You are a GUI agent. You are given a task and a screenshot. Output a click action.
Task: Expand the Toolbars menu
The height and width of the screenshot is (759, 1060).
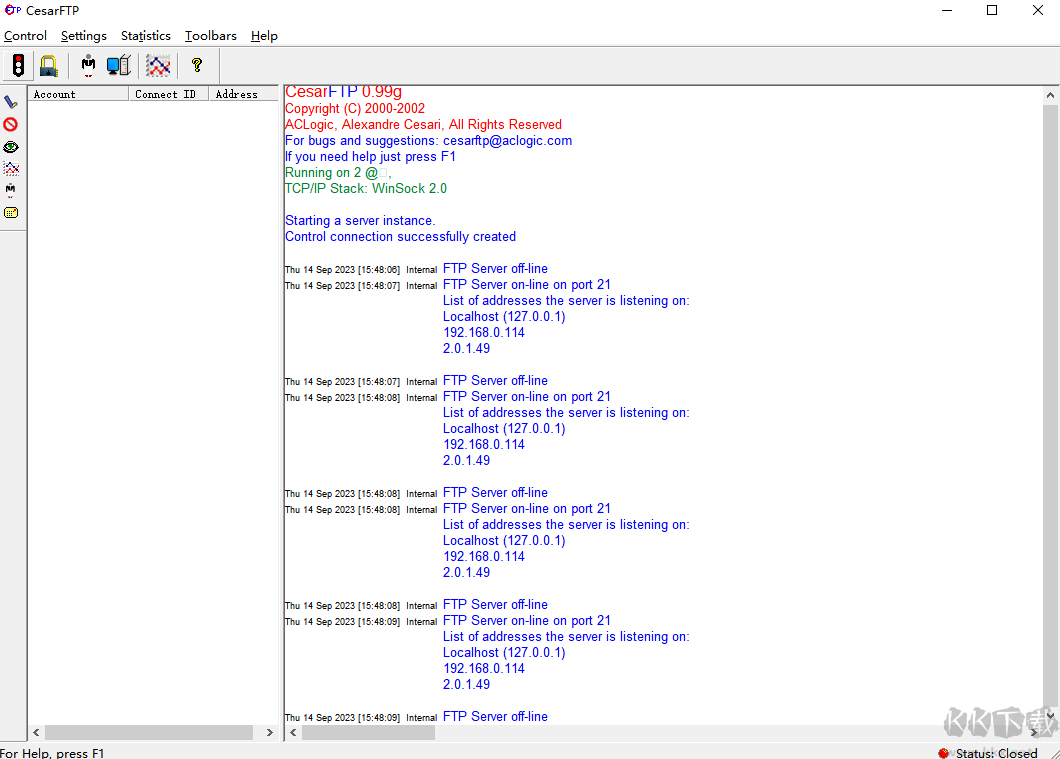click(x=211, y=36)
